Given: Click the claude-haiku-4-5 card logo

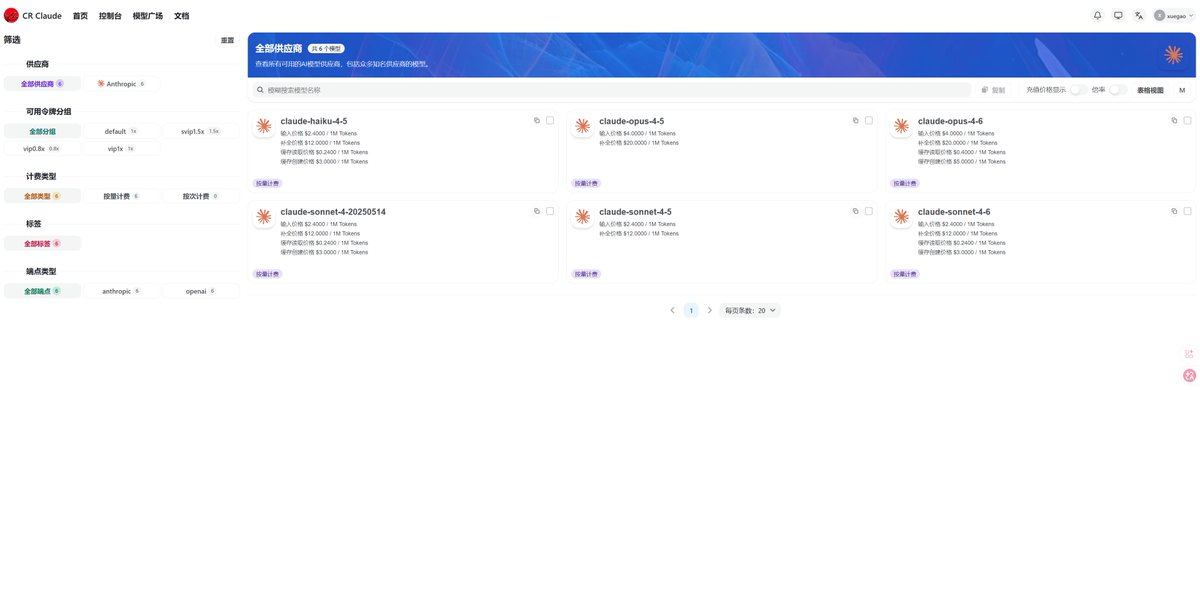Looking at the screenshot, I should click(x=264, y=126).
